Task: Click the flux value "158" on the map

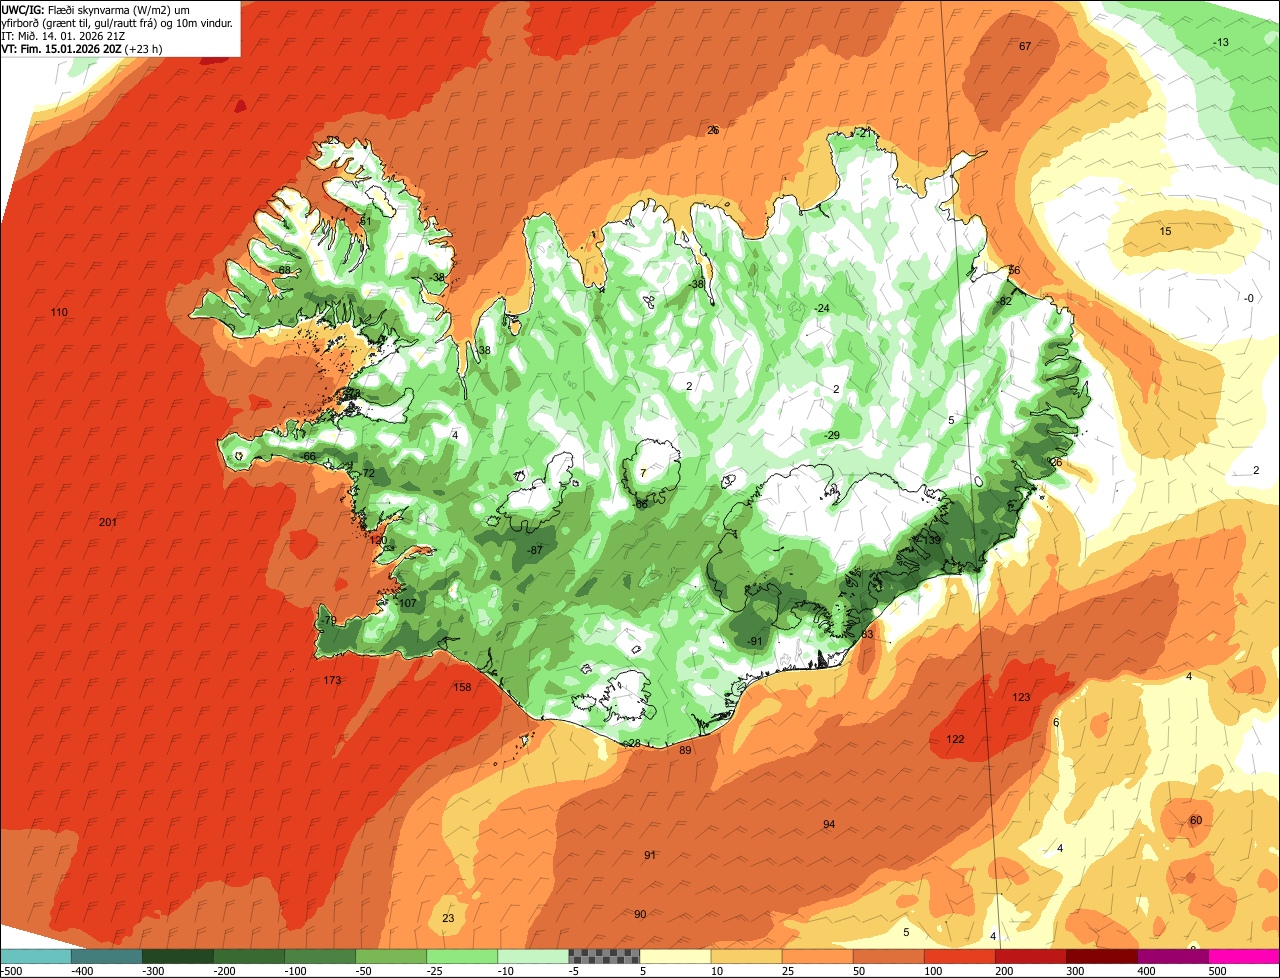Action: (462, 687)
